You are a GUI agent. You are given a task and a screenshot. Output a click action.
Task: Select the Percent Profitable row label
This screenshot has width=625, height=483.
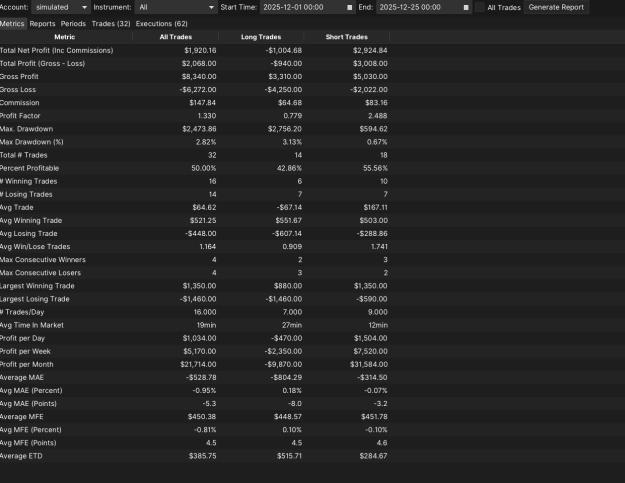pos(29,168)
